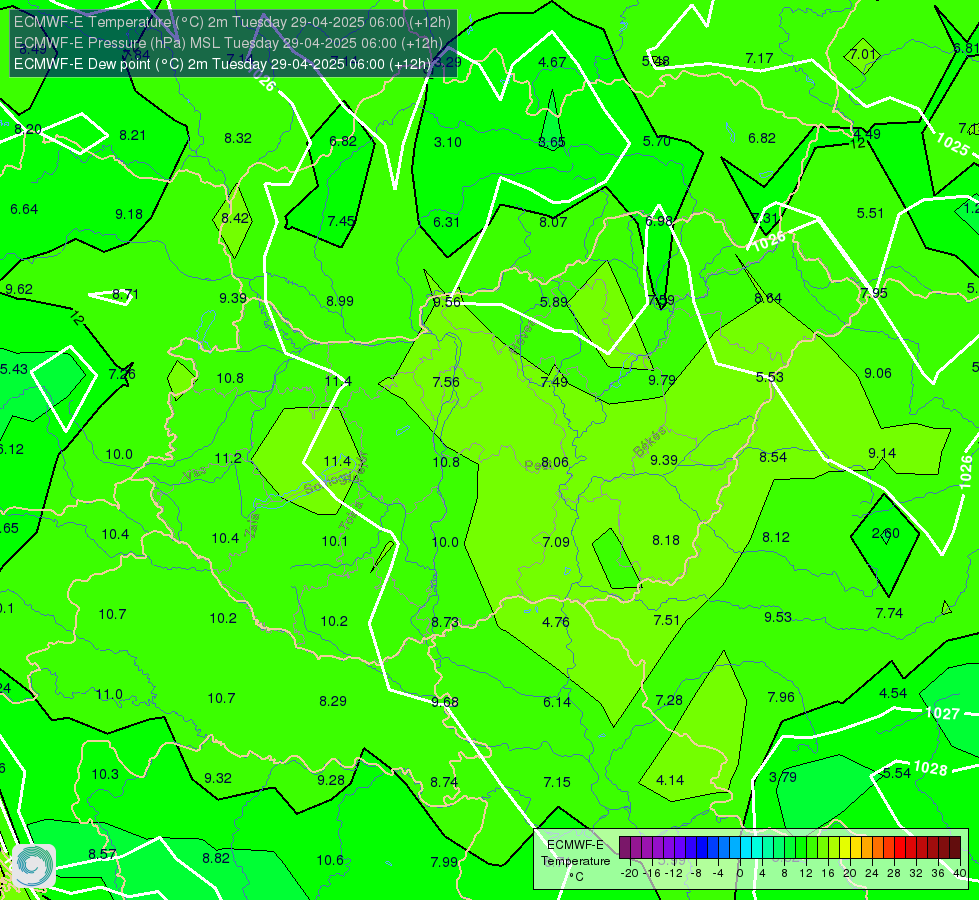Click the dew point value 9.68
The height and width of the screenshot is (900, 979).
click(445, 702)
